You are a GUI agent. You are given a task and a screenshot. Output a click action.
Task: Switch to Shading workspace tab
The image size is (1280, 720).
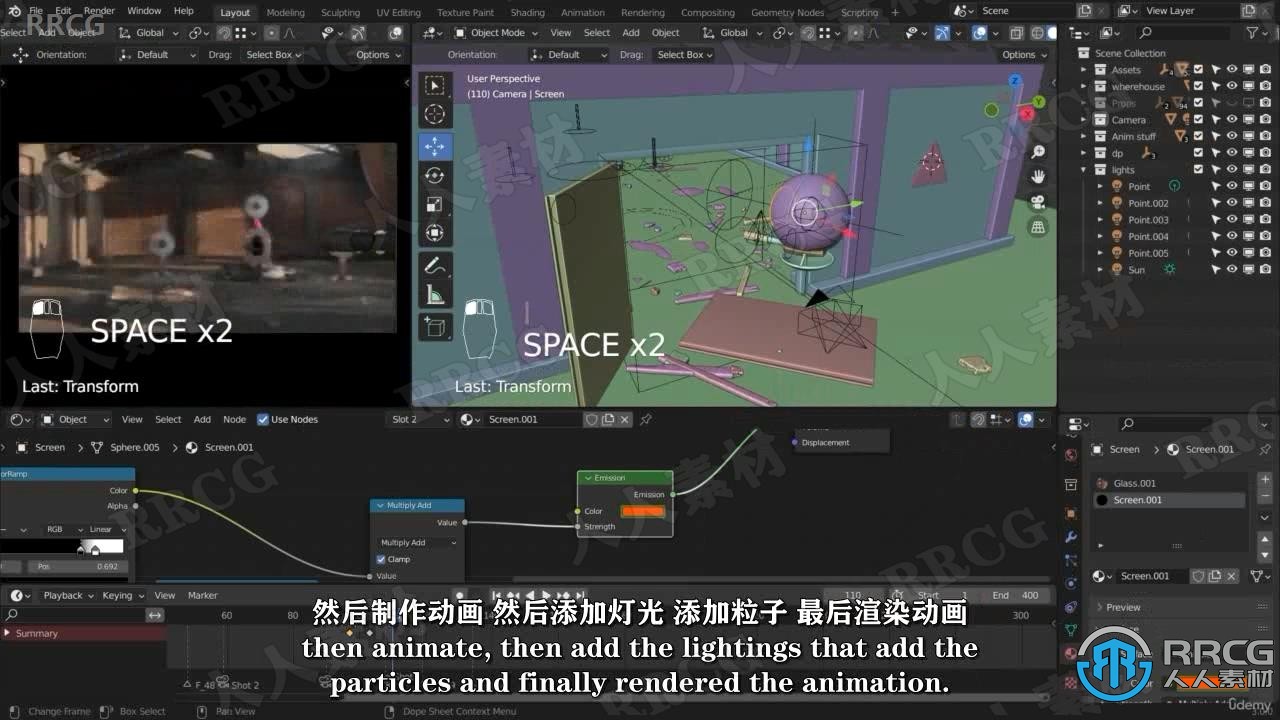coord(528,12)
